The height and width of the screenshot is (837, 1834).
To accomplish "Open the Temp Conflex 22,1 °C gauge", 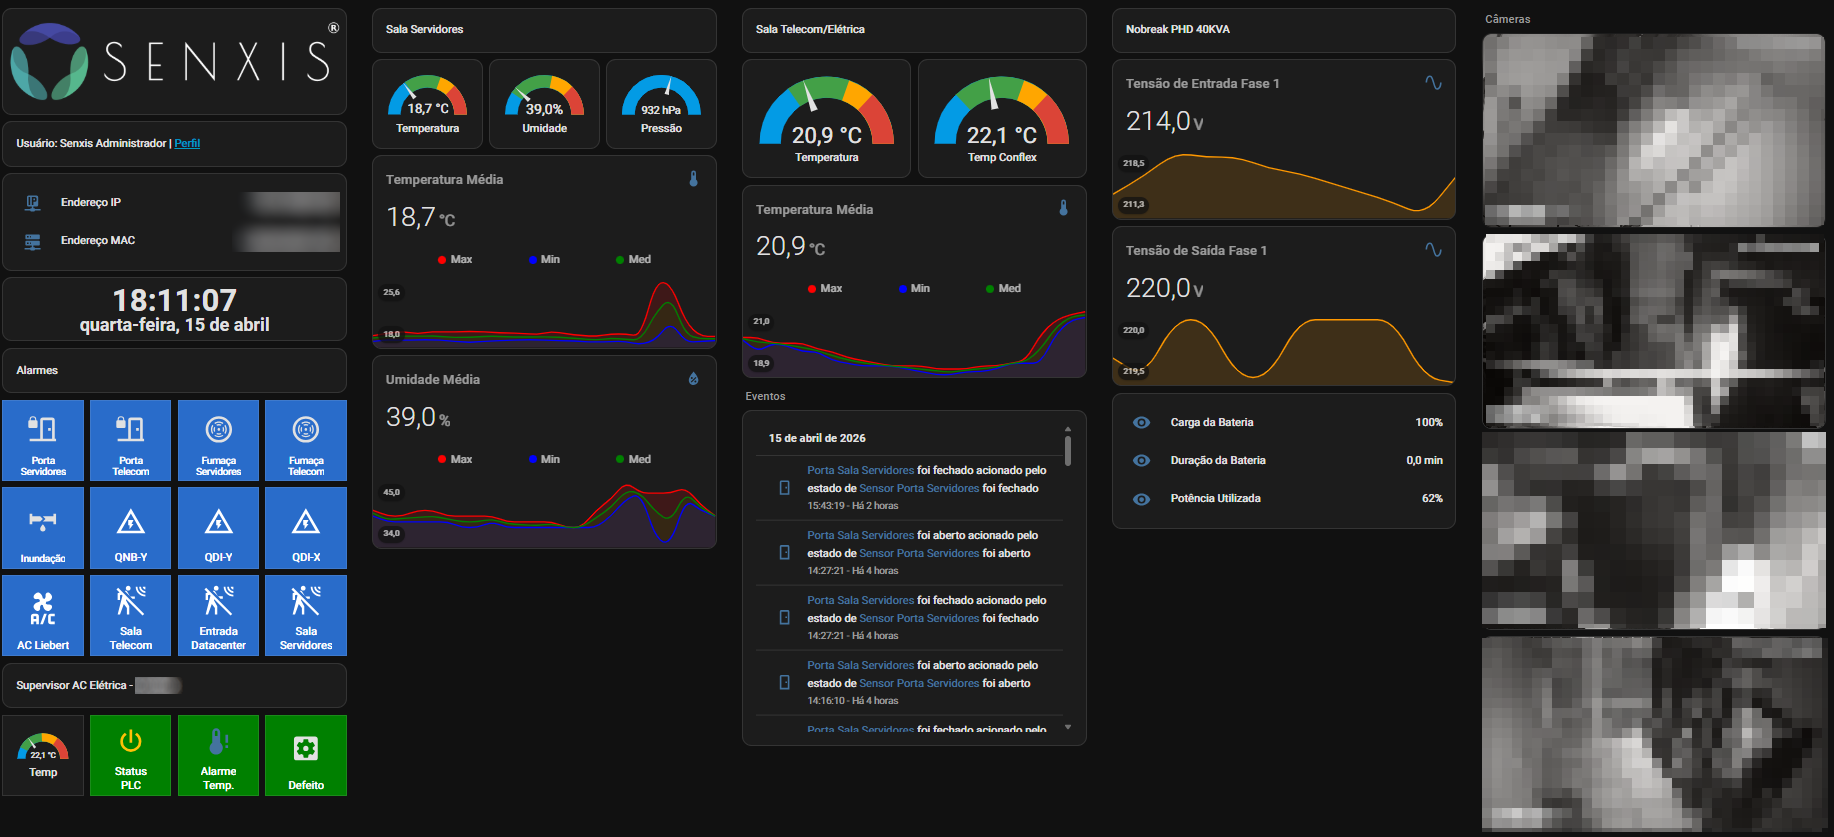I will pyautogui.click(x=1002, y=118).
